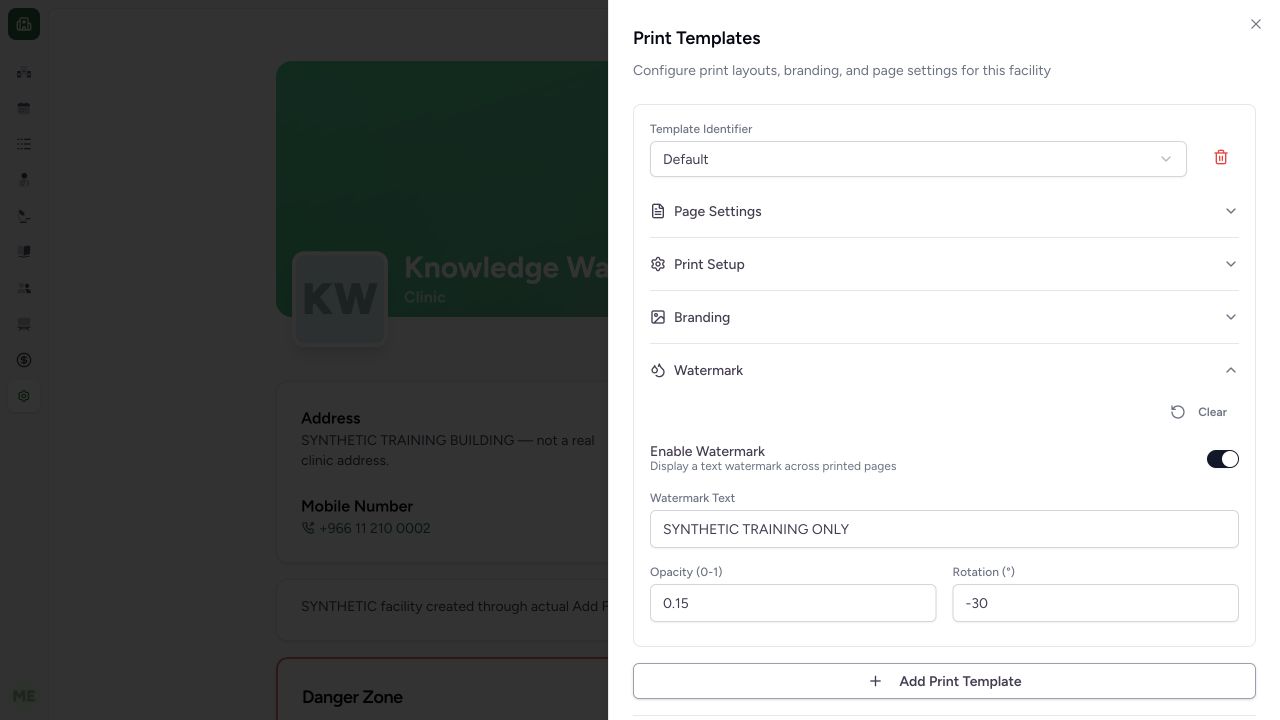Click the Watermark droplet icon

coord(658,370)
